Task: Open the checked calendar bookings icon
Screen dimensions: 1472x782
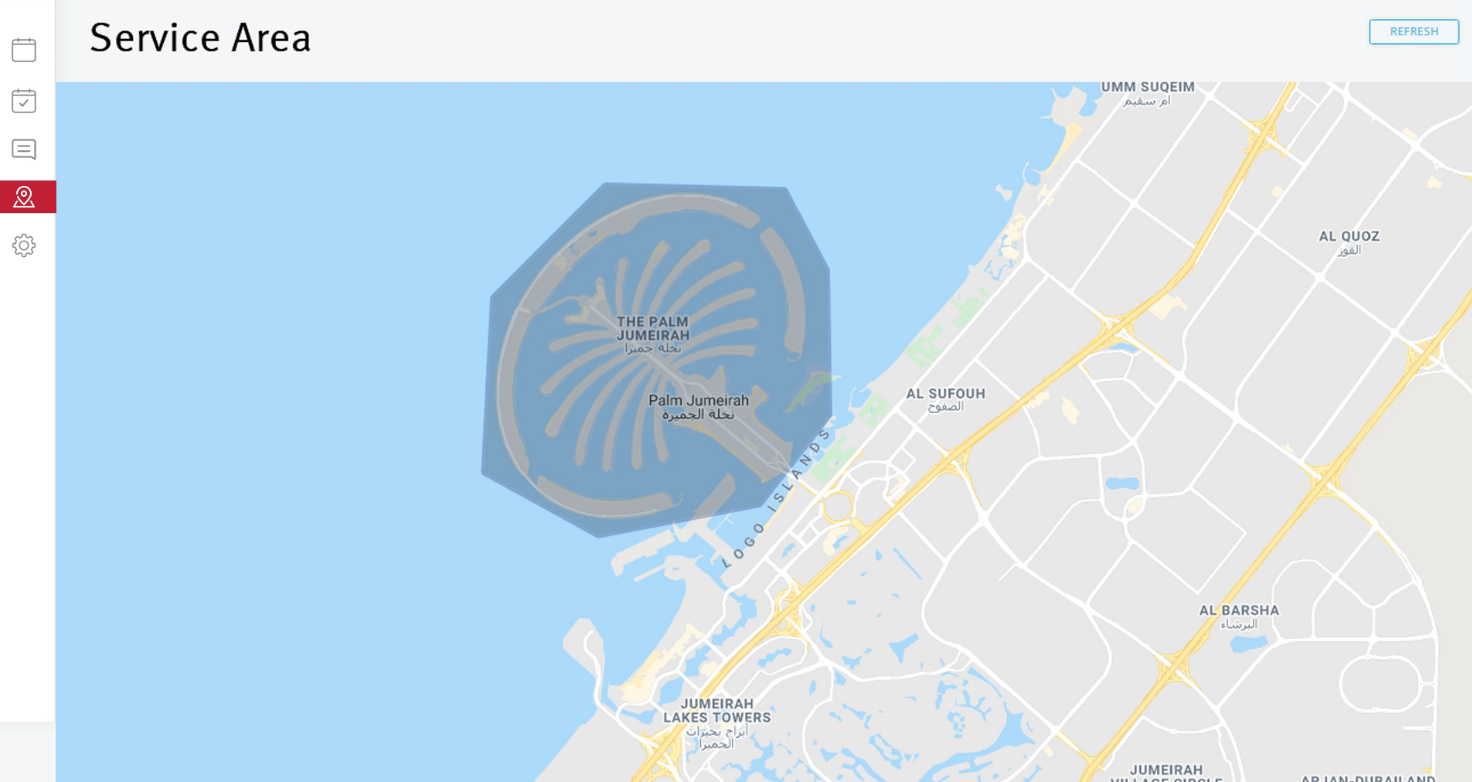Action: (x=24, y=100)
